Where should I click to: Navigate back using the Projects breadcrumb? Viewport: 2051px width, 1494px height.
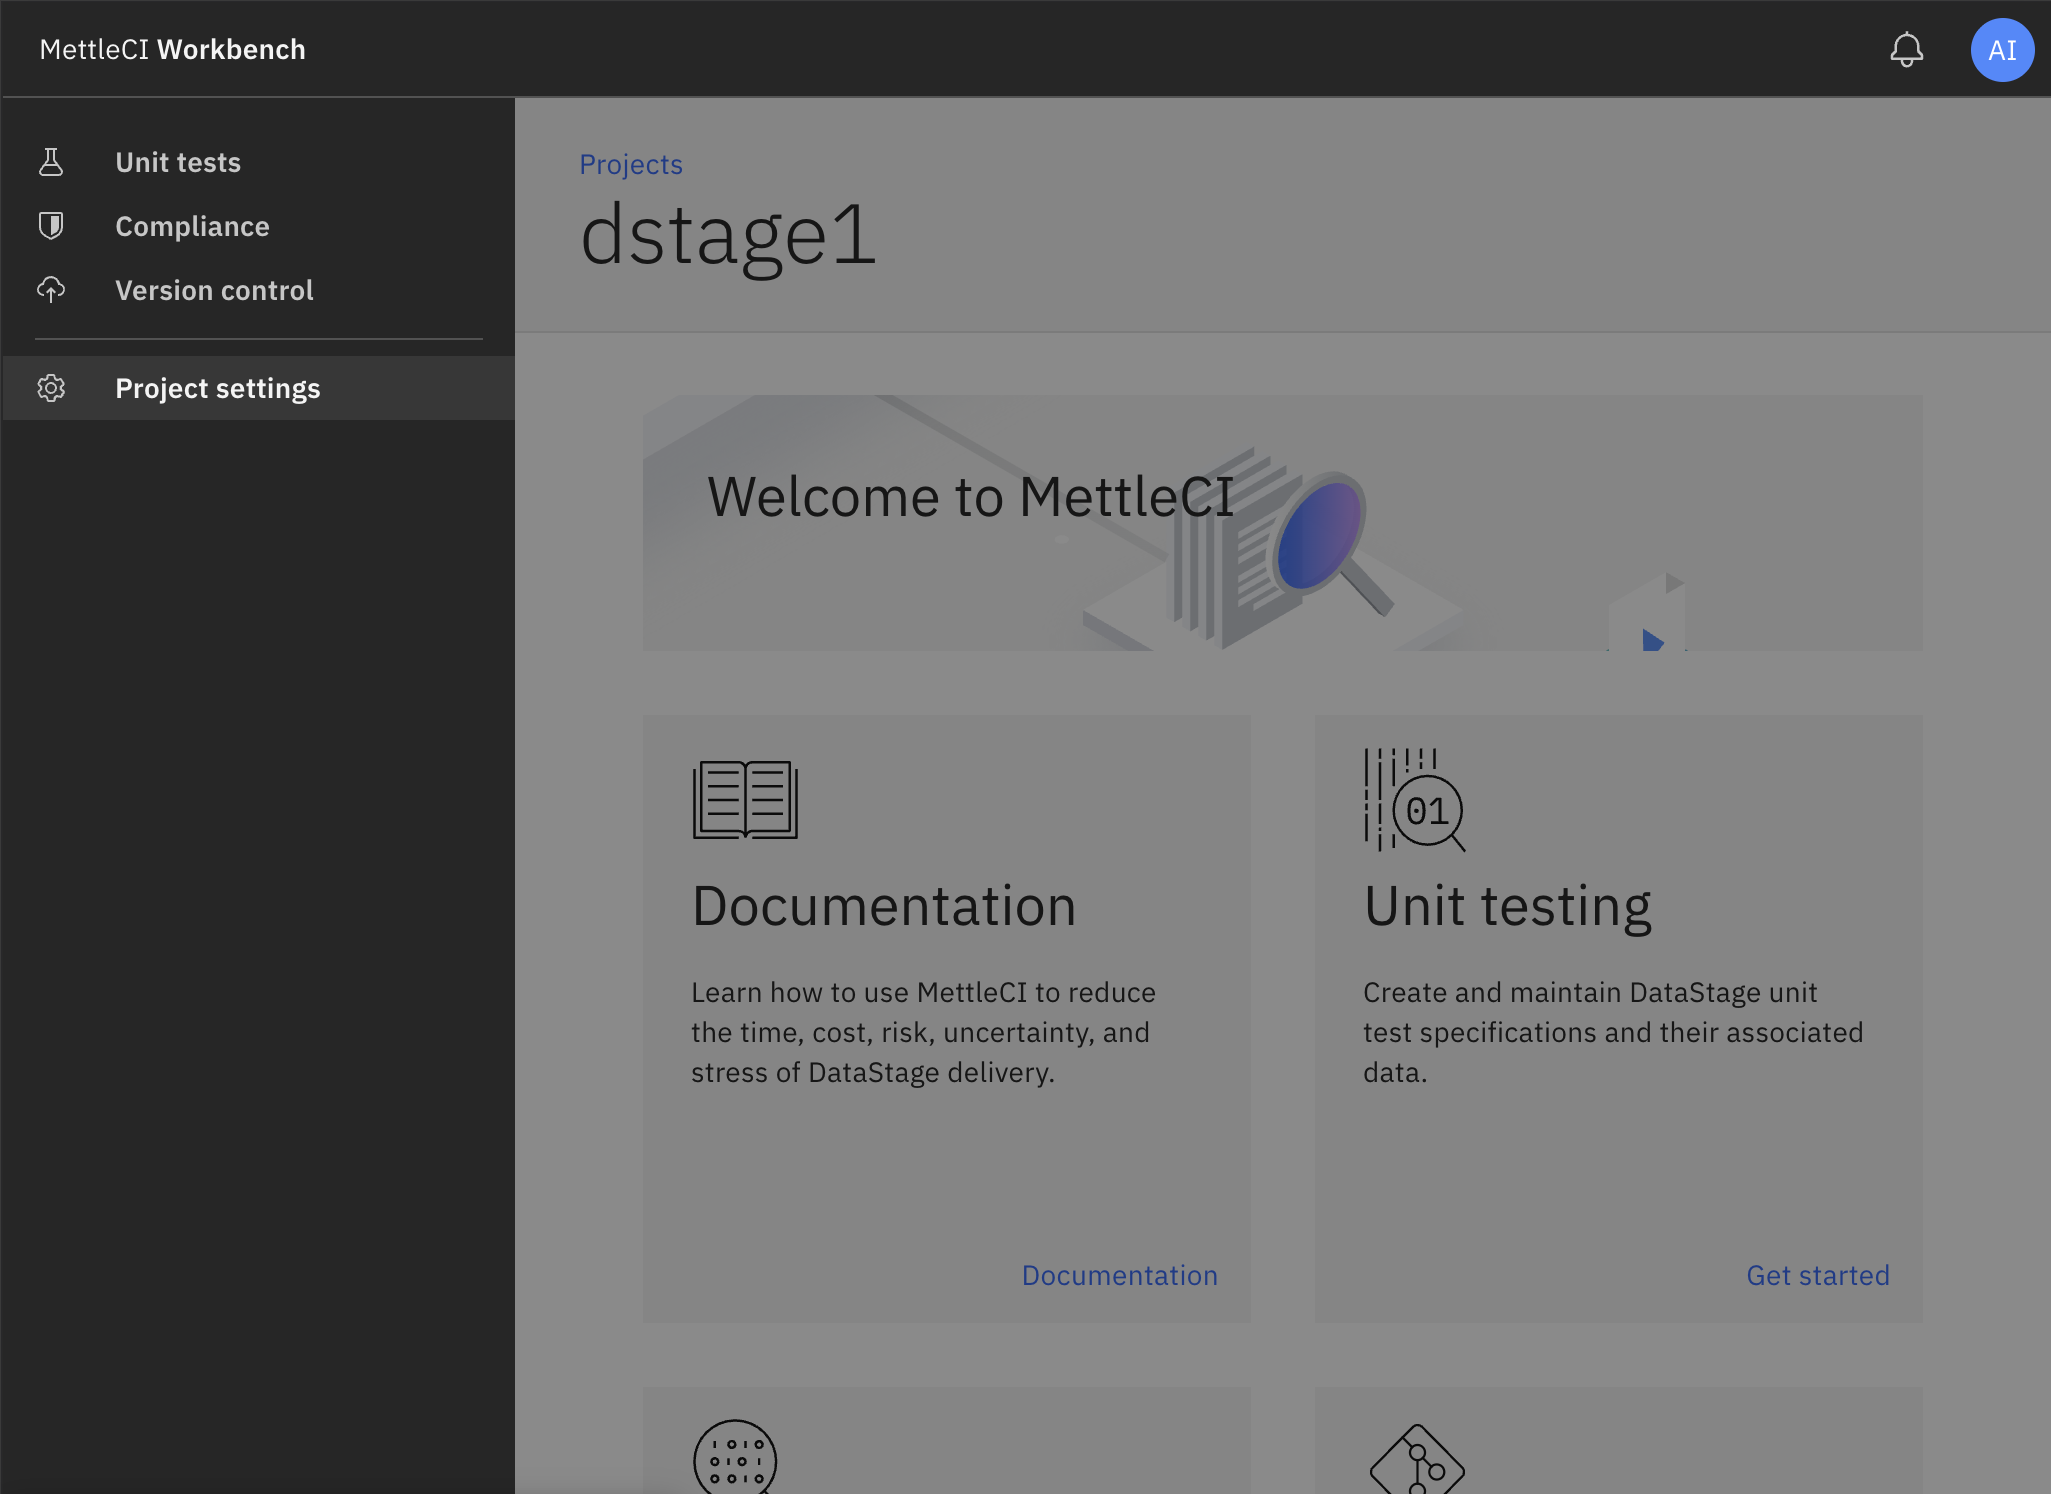631,164
